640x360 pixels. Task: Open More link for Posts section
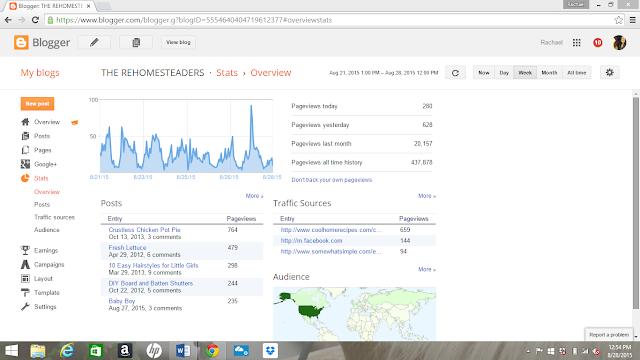tap(254, 196)
